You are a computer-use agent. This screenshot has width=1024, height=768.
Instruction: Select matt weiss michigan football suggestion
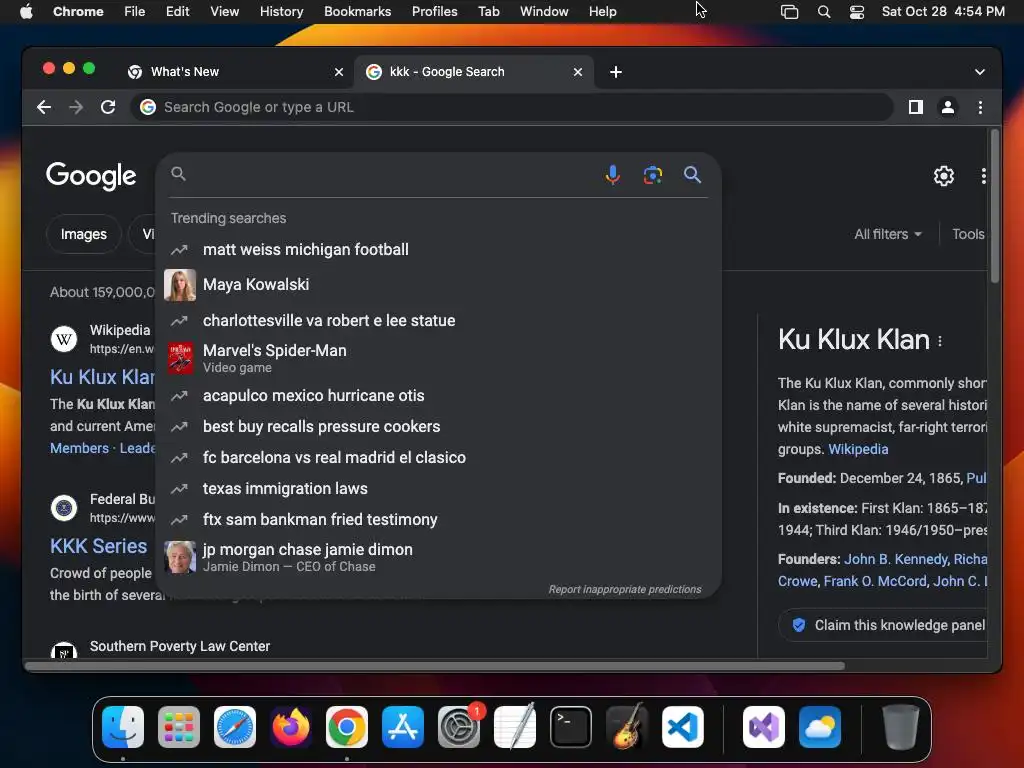tap(438, 249)
